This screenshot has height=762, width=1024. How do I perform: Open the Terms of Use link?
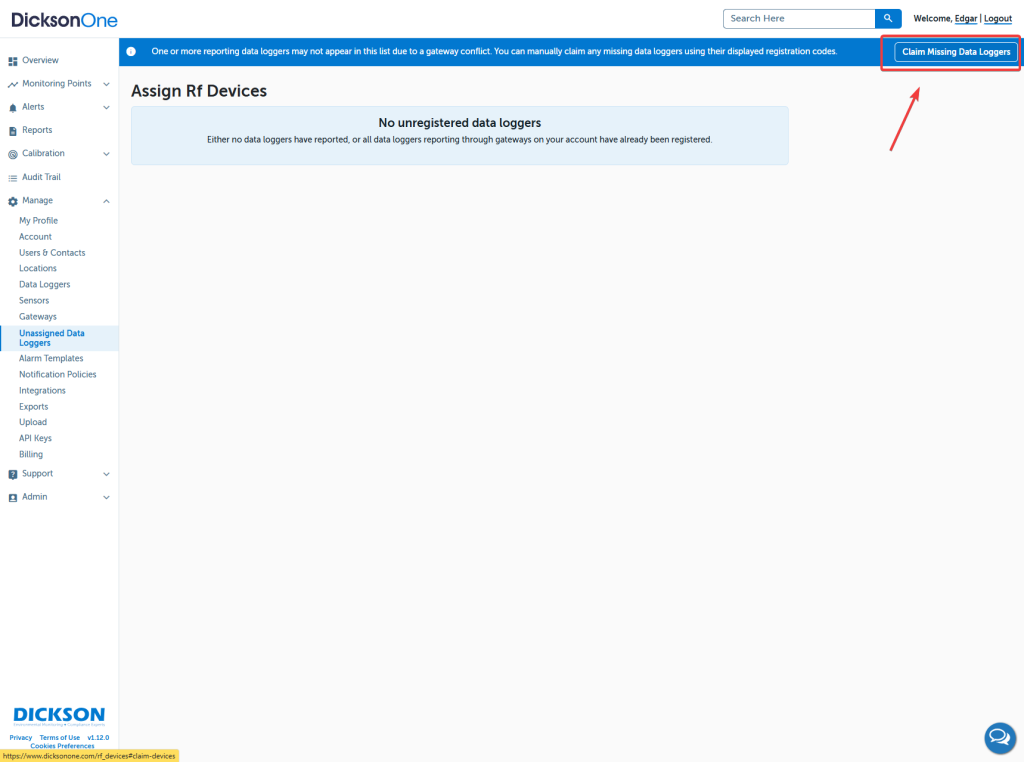click(60, 738)
